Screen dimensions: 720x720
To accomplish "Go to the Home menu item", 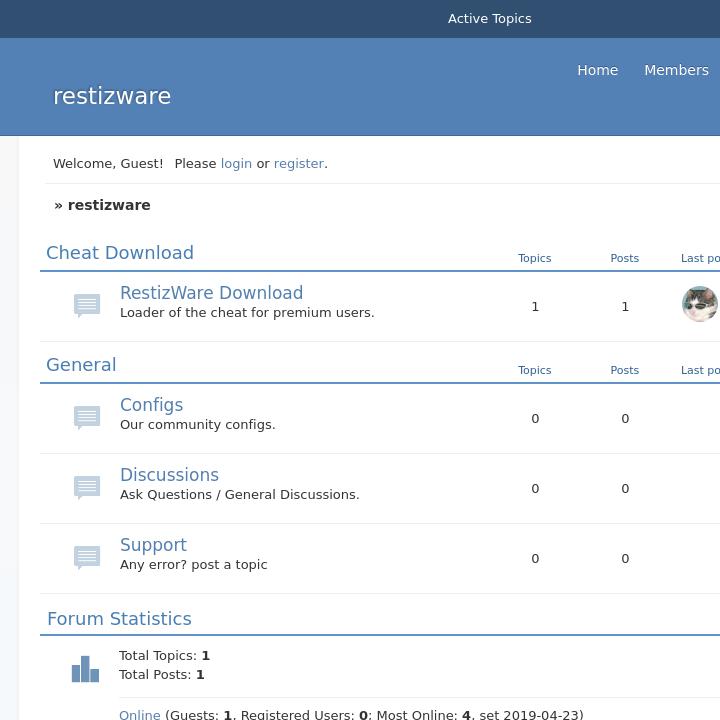I will [597, 70].
